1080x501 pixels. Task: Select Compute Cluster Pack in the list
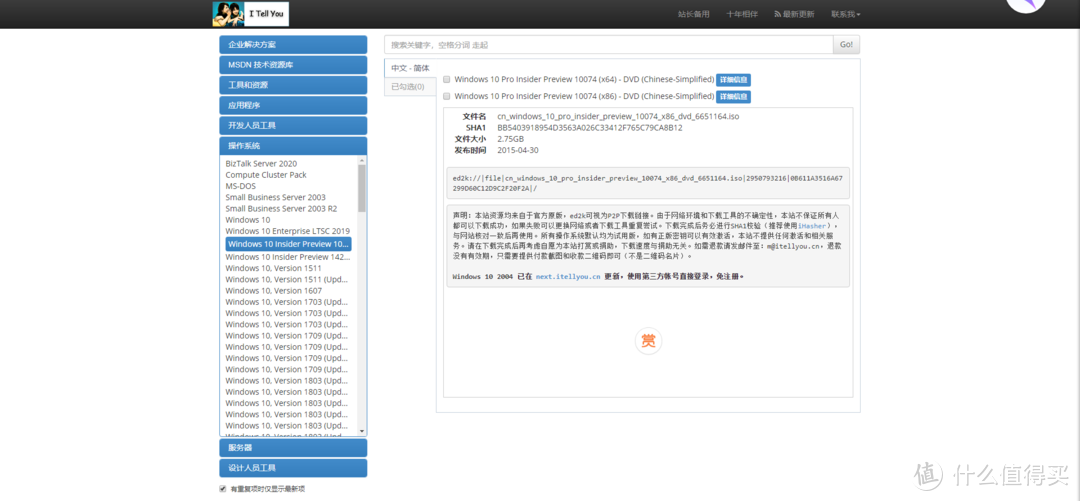coord(266,175)
